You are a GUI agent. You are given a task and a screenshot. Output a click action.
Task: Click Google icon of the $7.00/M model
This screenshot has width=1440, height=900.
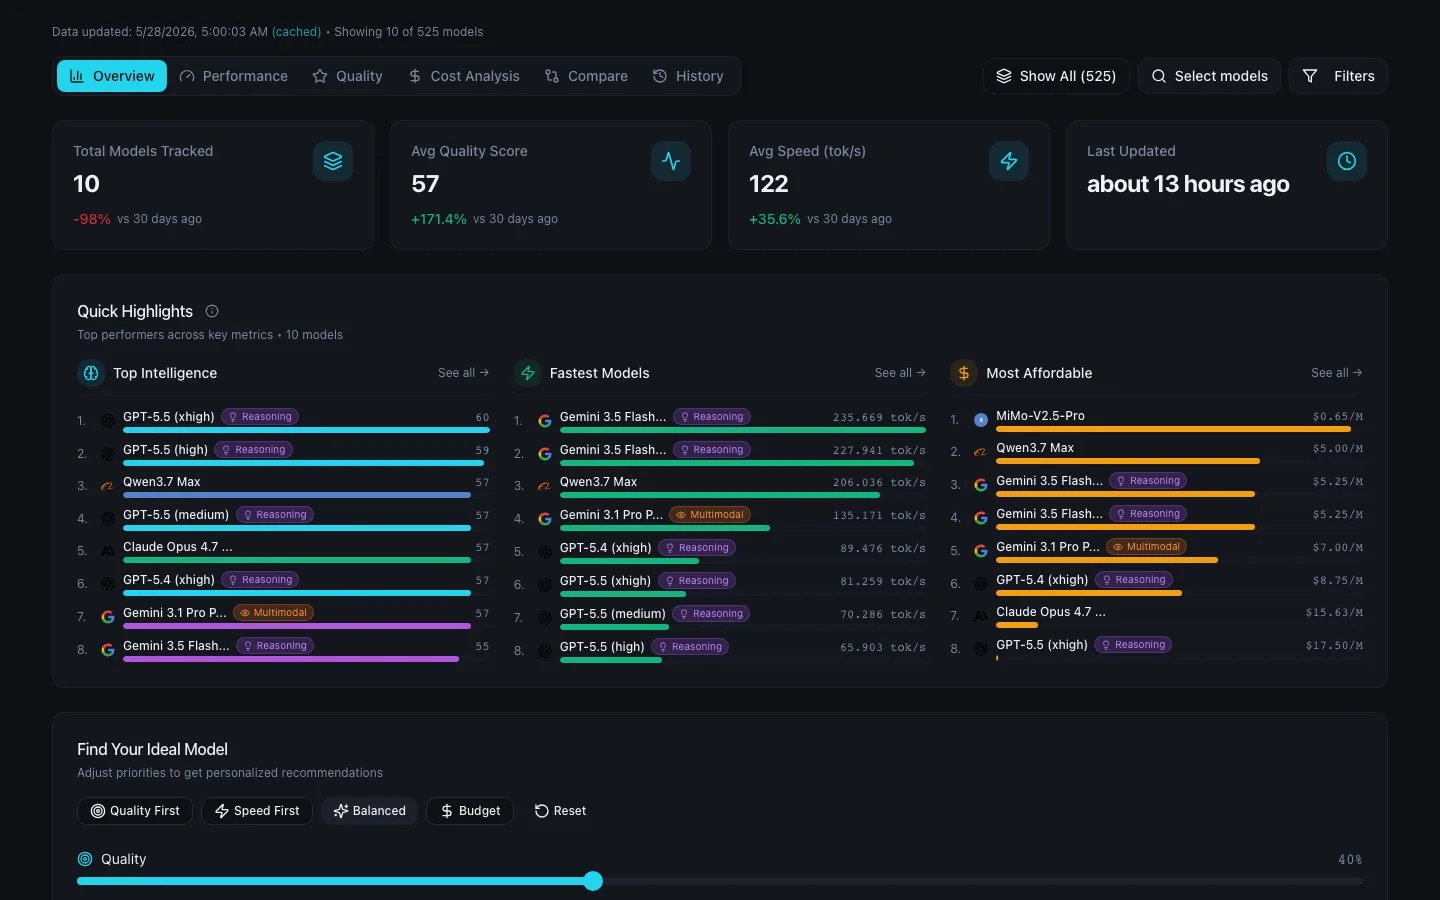point(981,551)
